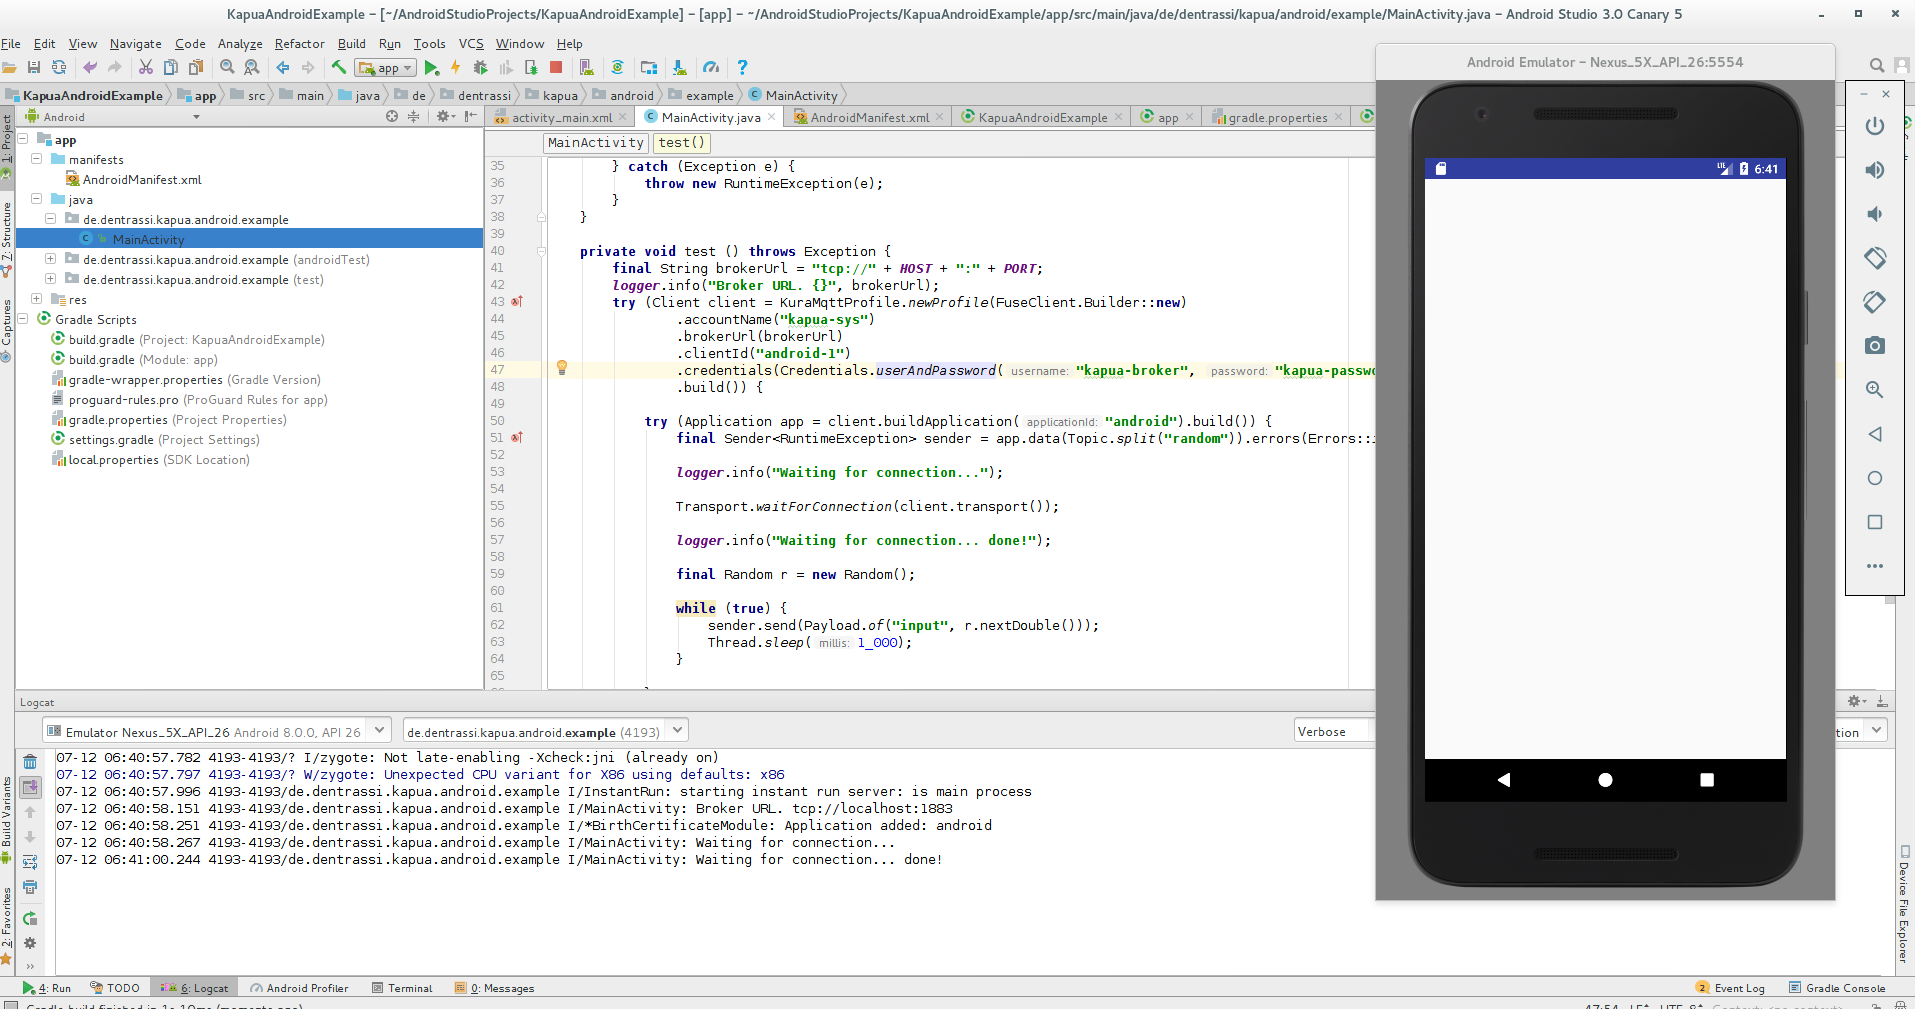Take a screenshot in the emulator sidebar

pyautogui.click(x=1874, y=345)
